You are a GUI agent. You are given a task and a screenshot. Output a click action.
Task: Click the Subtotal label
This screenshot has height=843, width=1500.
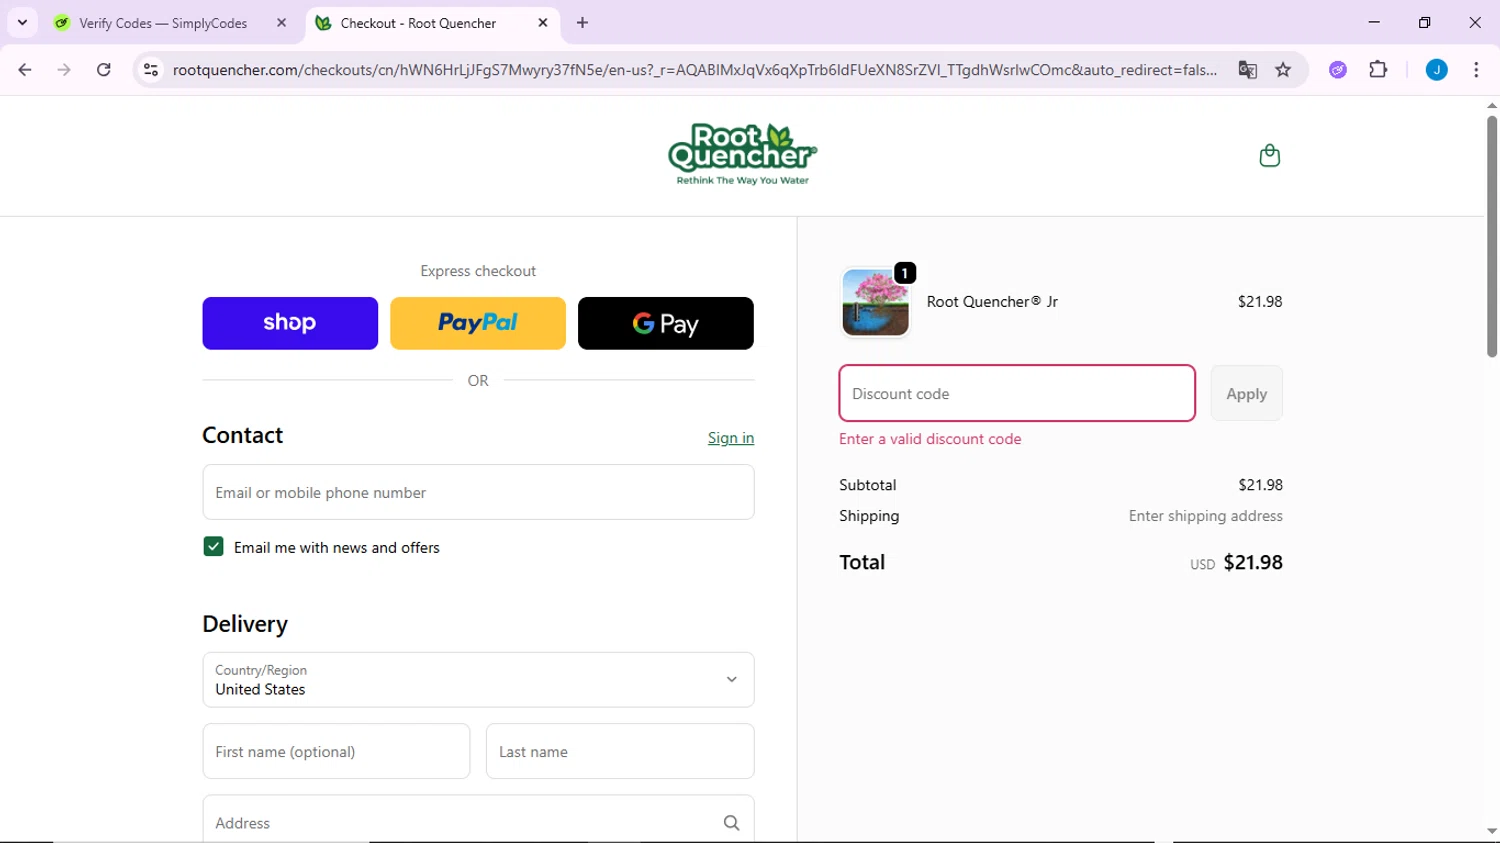click(x=868, y=485)
